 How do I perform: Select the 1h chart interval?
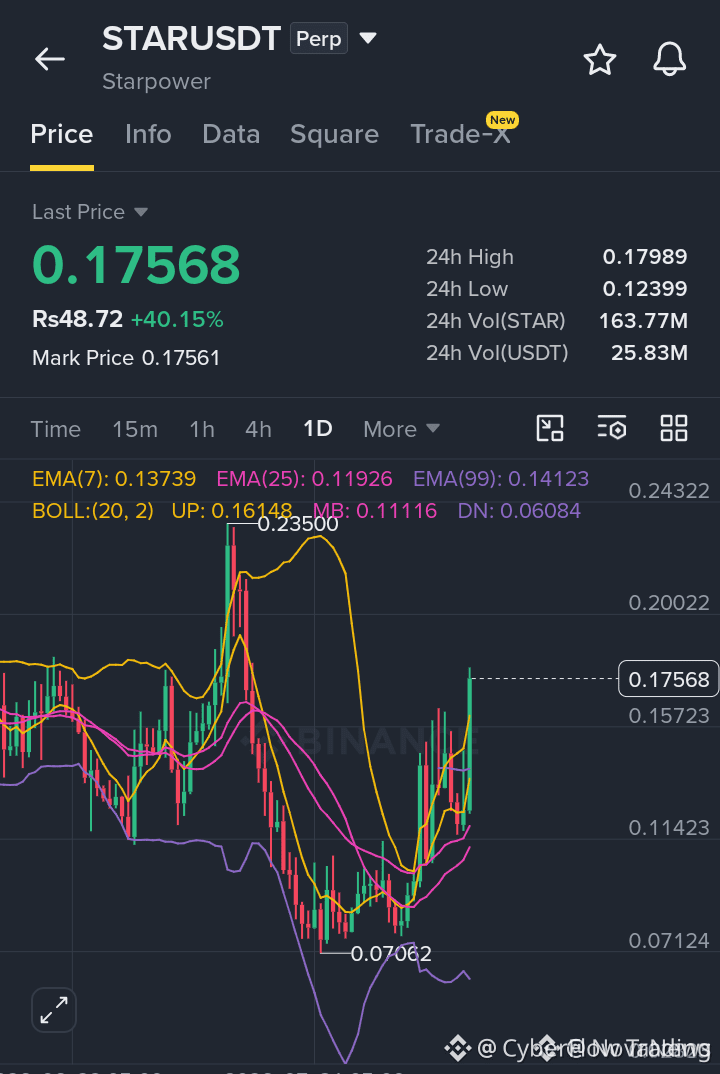[x=202, y=429]
